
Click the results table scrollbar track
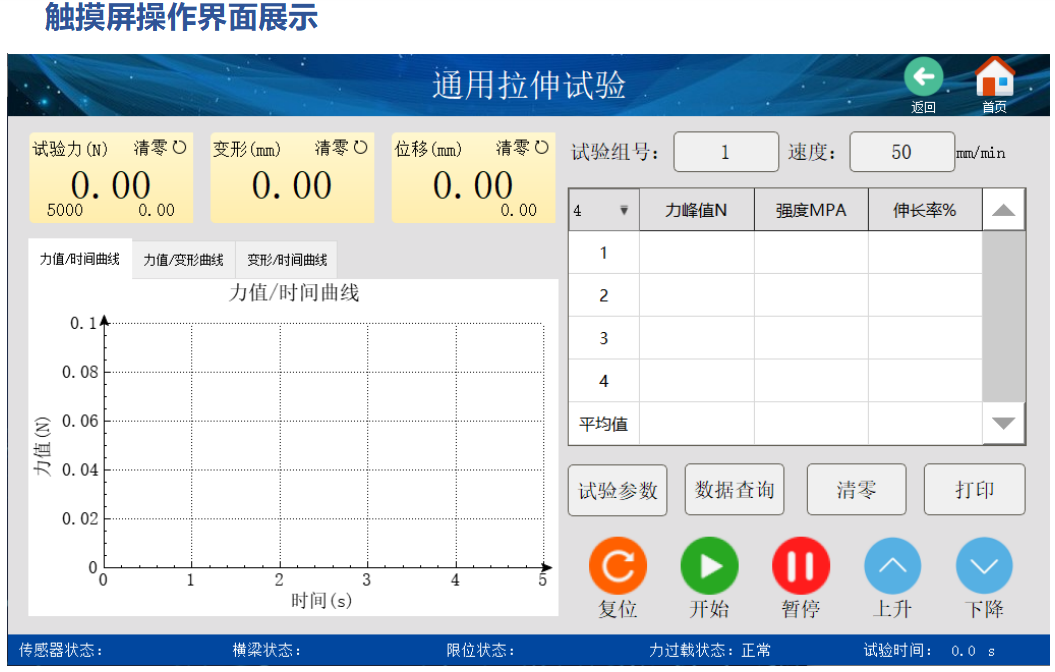pyautogui.click(x=1003, y=317)
